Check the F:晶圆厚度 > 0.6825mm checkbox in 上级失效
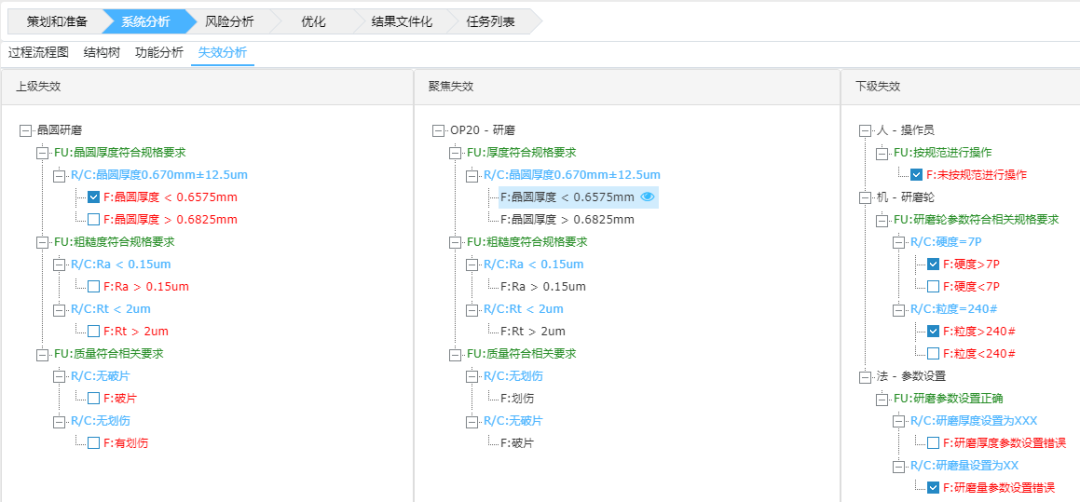The width and height of the screenshot is (1080, 502). [x=94, y=219]
